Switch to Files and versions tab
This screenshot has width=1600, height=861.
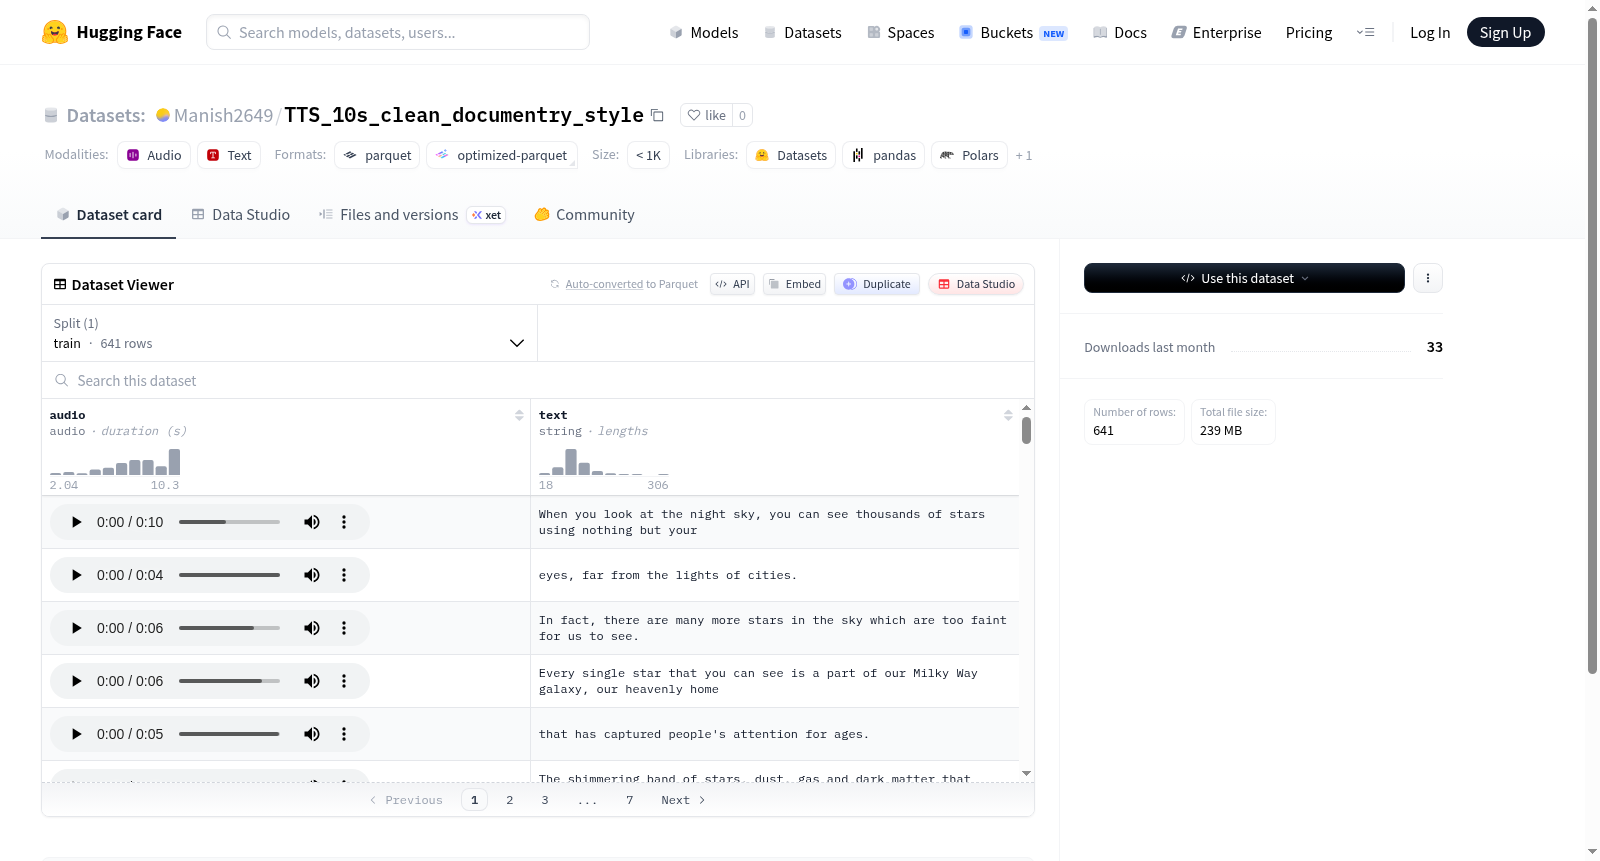(412, 214)
